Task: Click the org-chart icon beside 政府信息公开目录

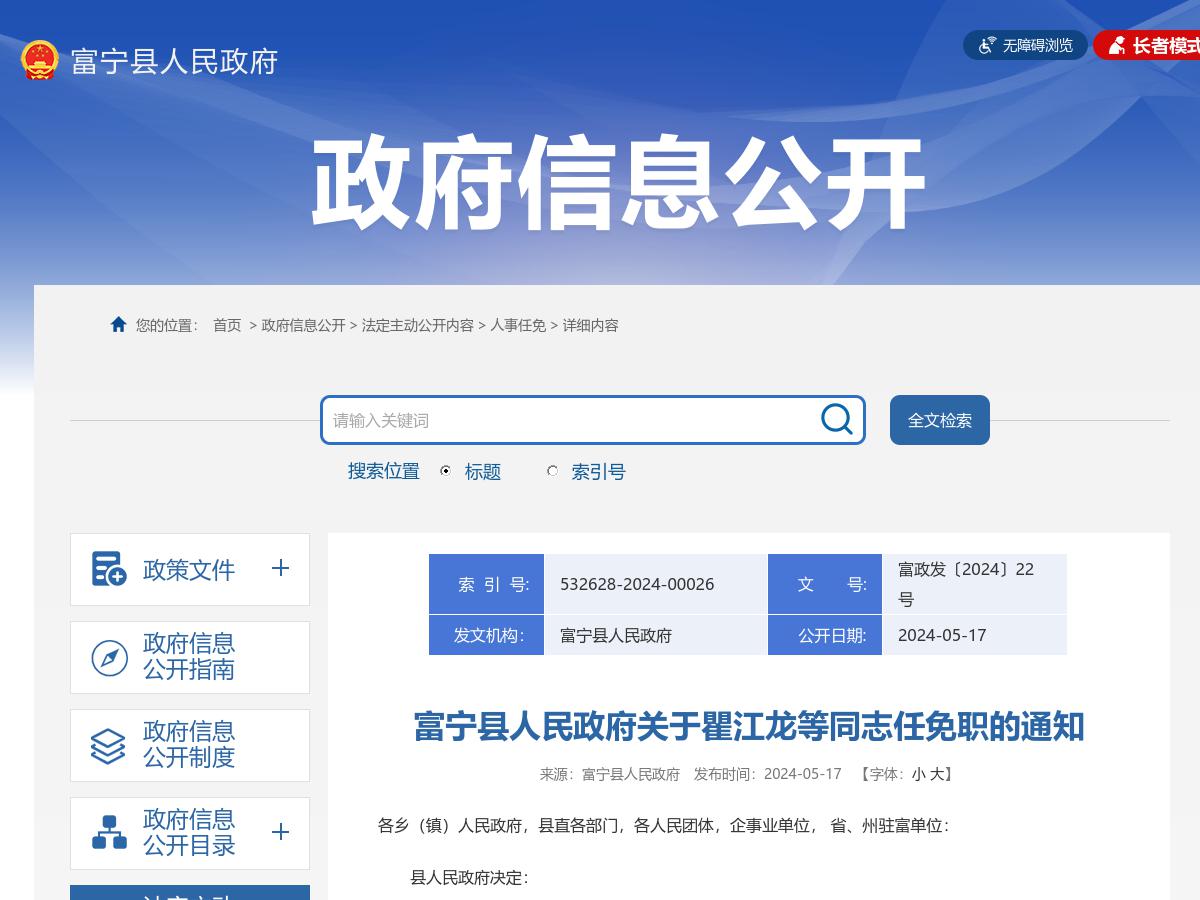Action: (x=107, y=832)
